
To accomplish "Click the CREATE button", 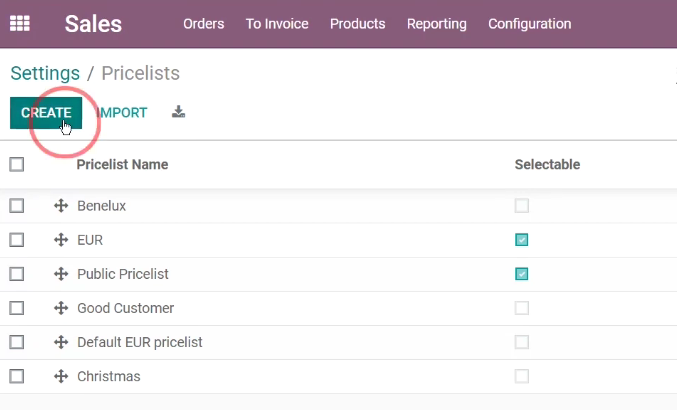I will tap(46, 113).
